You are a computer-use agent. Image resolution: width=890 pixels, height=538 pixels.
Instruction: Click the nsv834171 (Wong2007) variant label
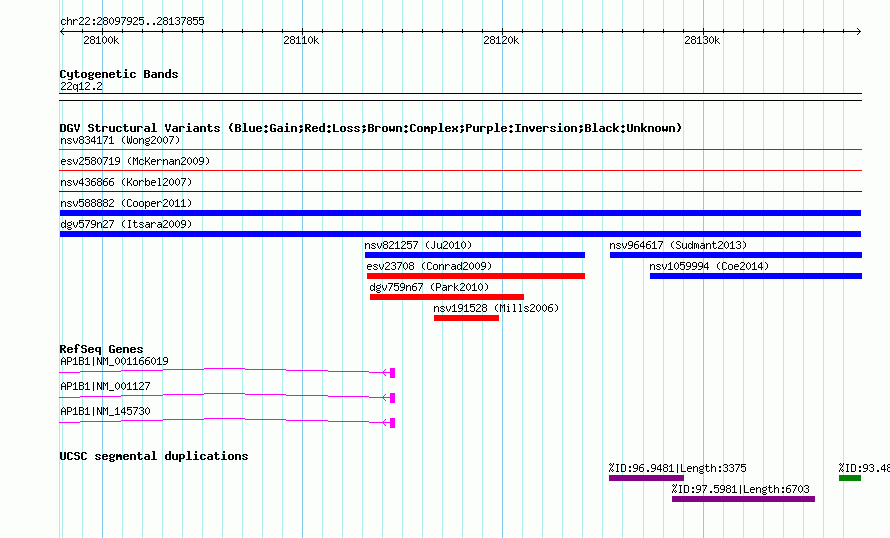[x=120, y=140]
